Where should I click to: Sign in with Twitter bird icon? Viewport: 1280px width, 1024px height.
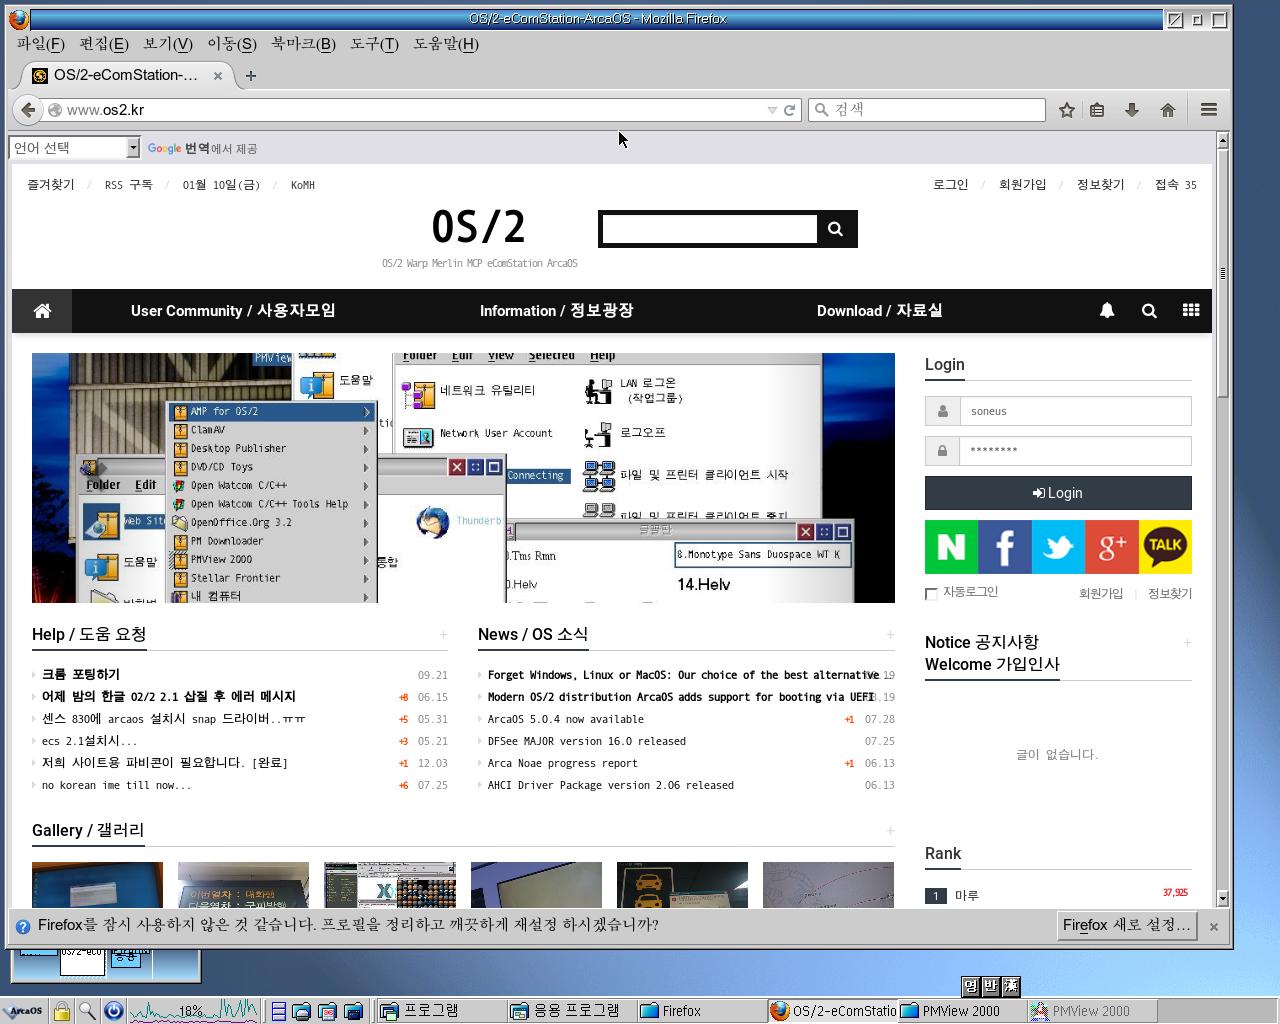pos(1058,547)
